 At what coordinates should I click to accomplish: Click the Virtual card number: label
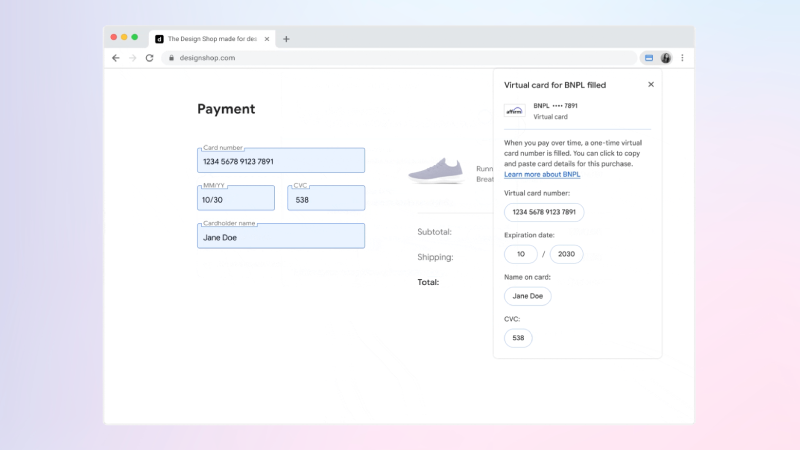tap(537, 193)
